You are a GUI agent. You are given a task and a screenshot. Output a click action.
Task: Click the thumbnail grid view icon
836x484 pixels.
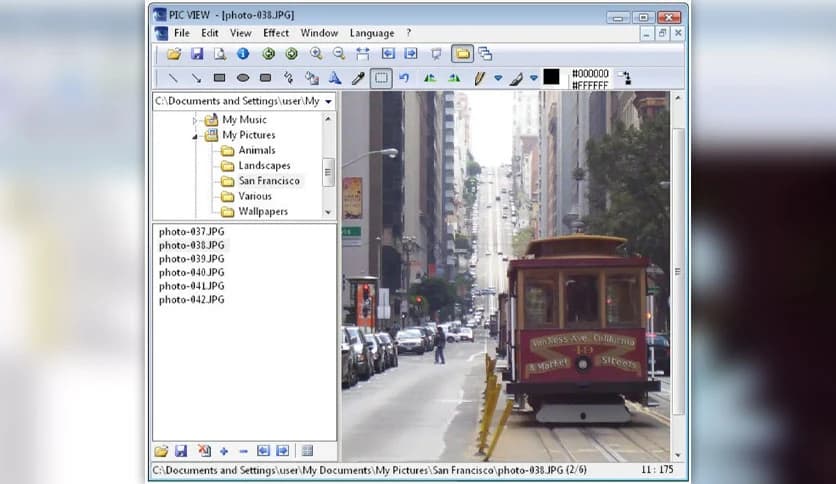tap(307, 451)
